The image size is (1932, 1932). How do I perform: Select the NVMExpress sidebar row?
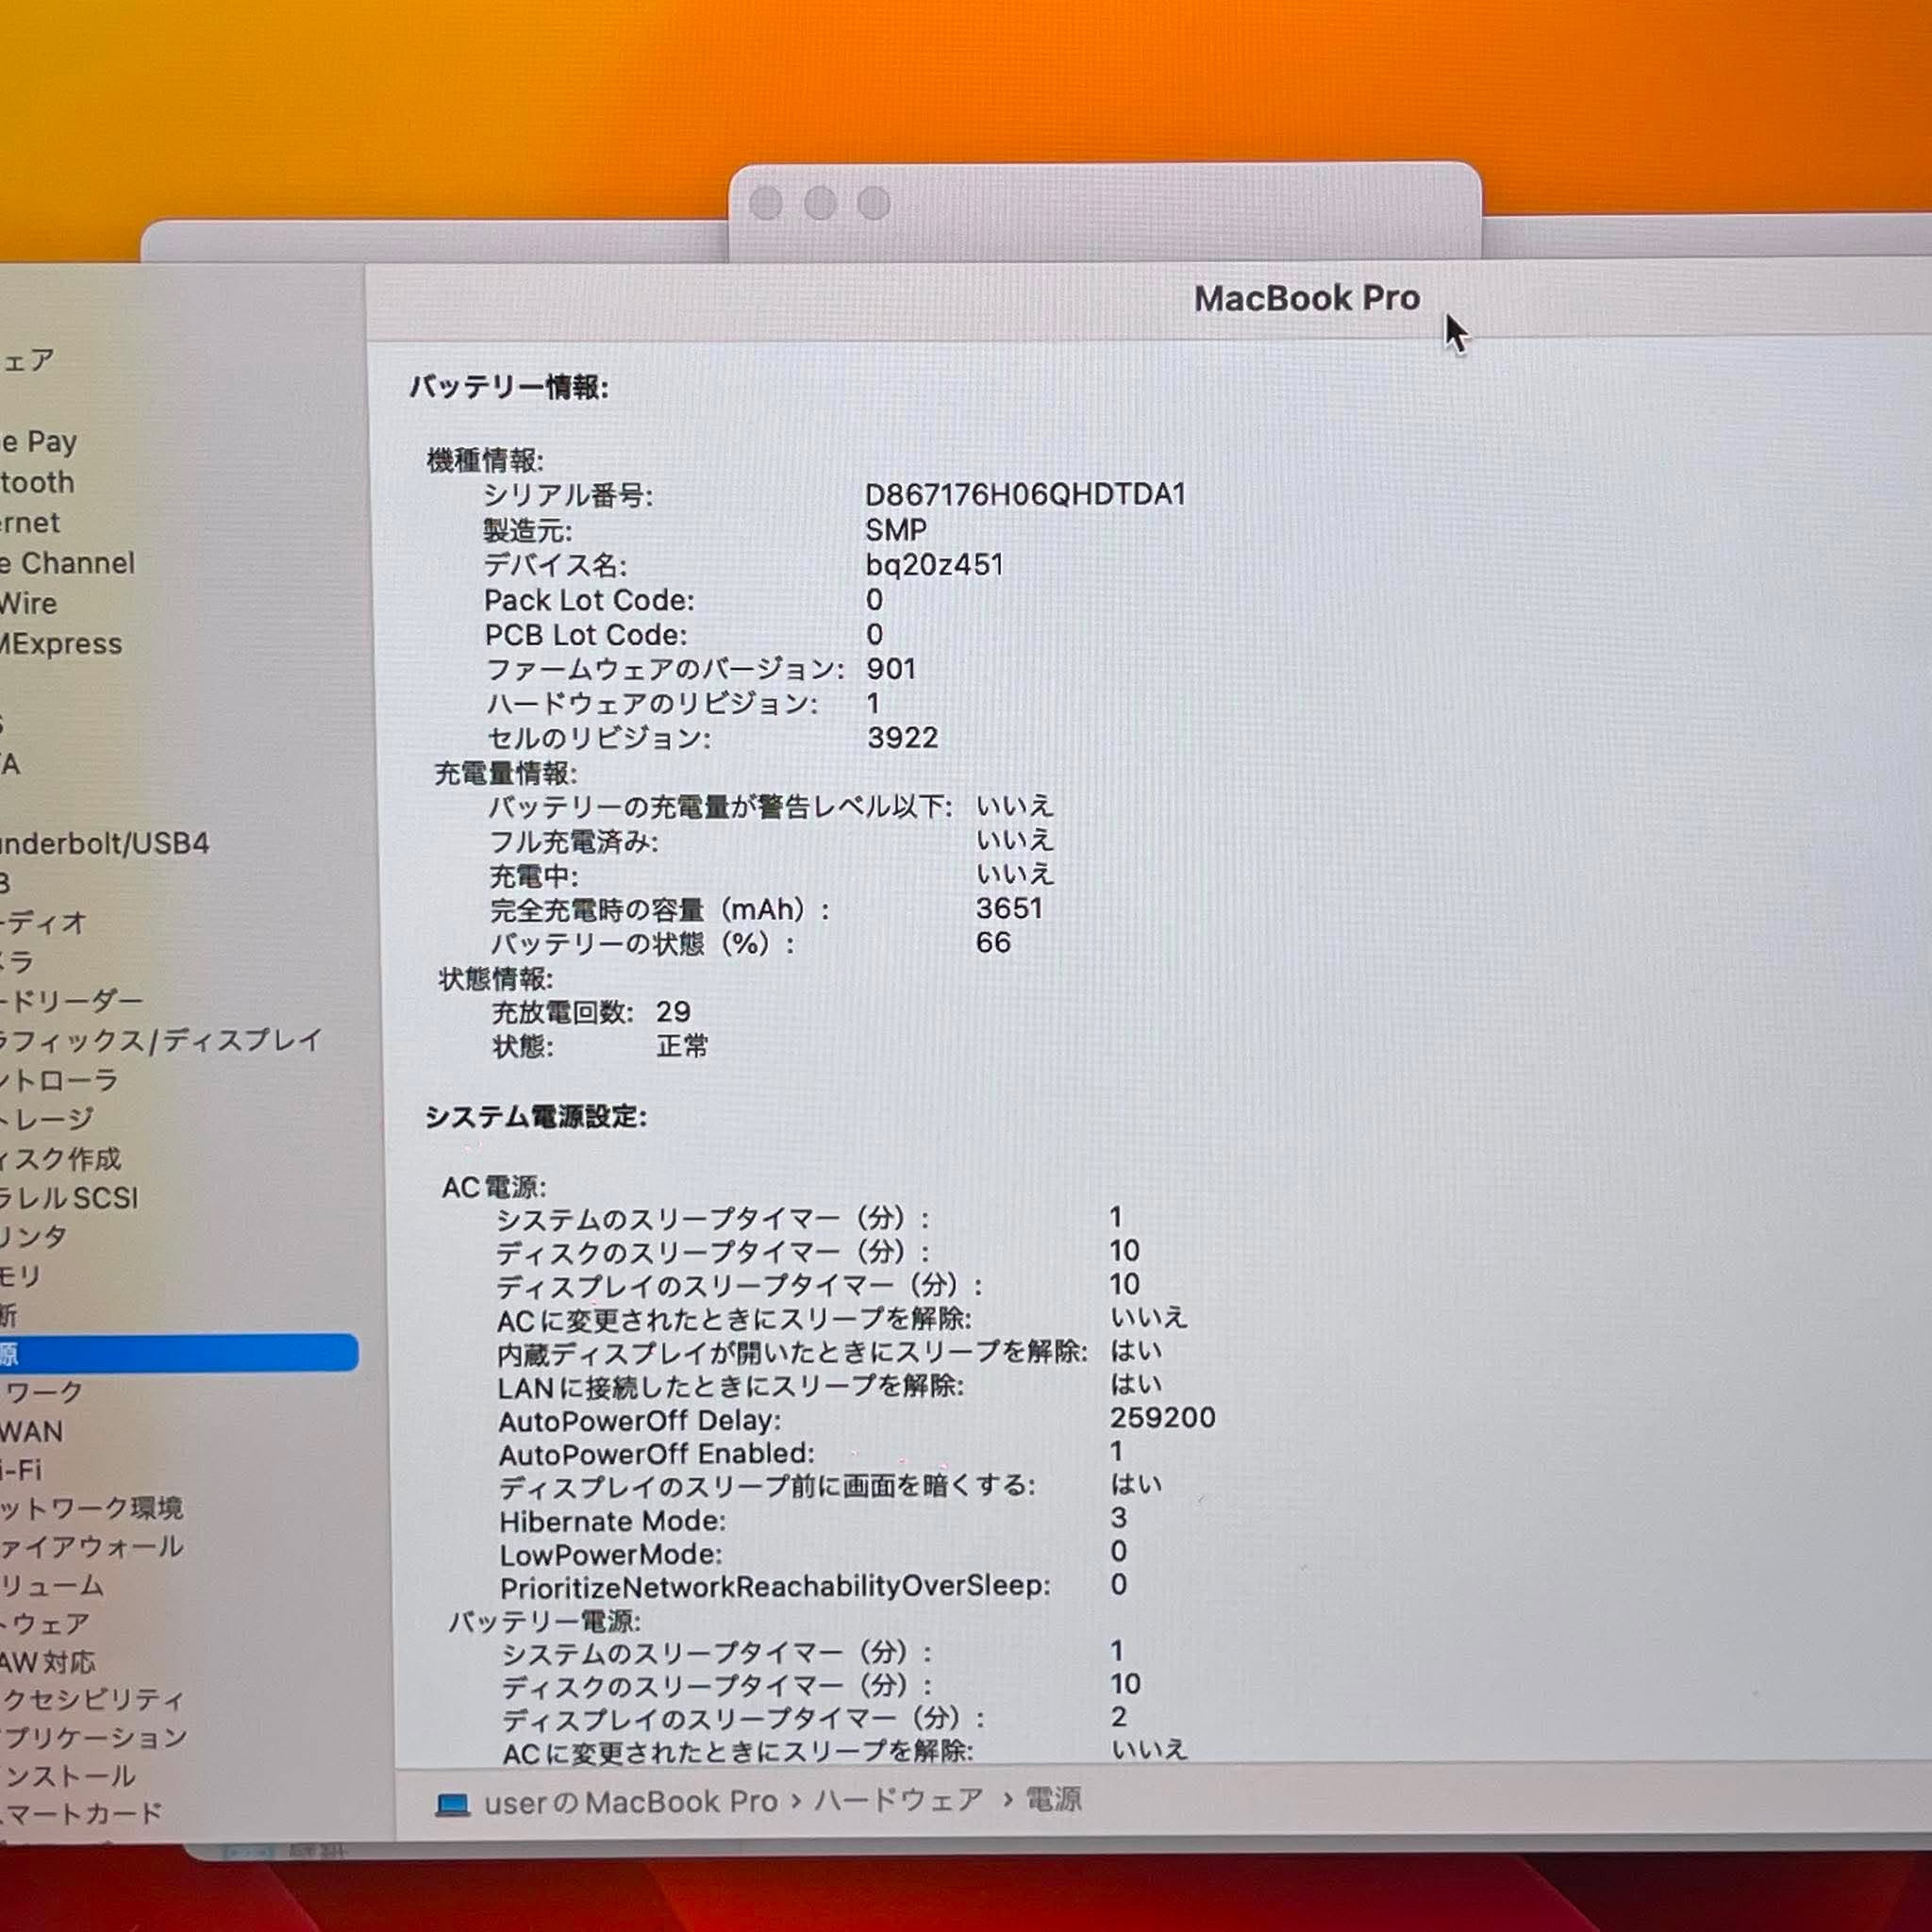61,644
